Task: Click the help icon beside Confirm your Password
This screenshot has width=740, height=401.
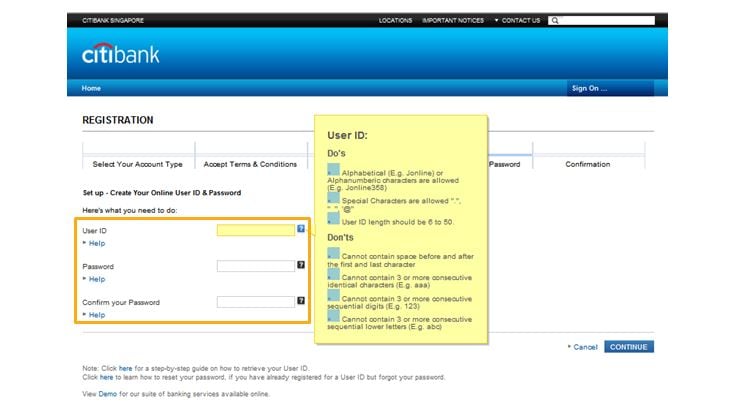Action: [301, 301]
